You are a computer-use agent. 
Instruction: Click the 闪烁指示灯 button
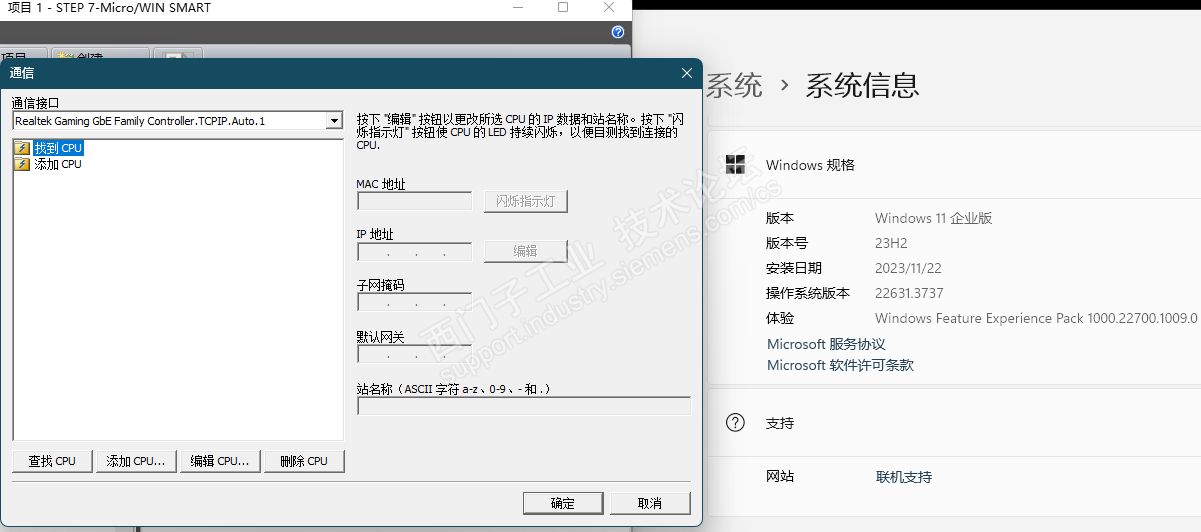tap(526, 201)
